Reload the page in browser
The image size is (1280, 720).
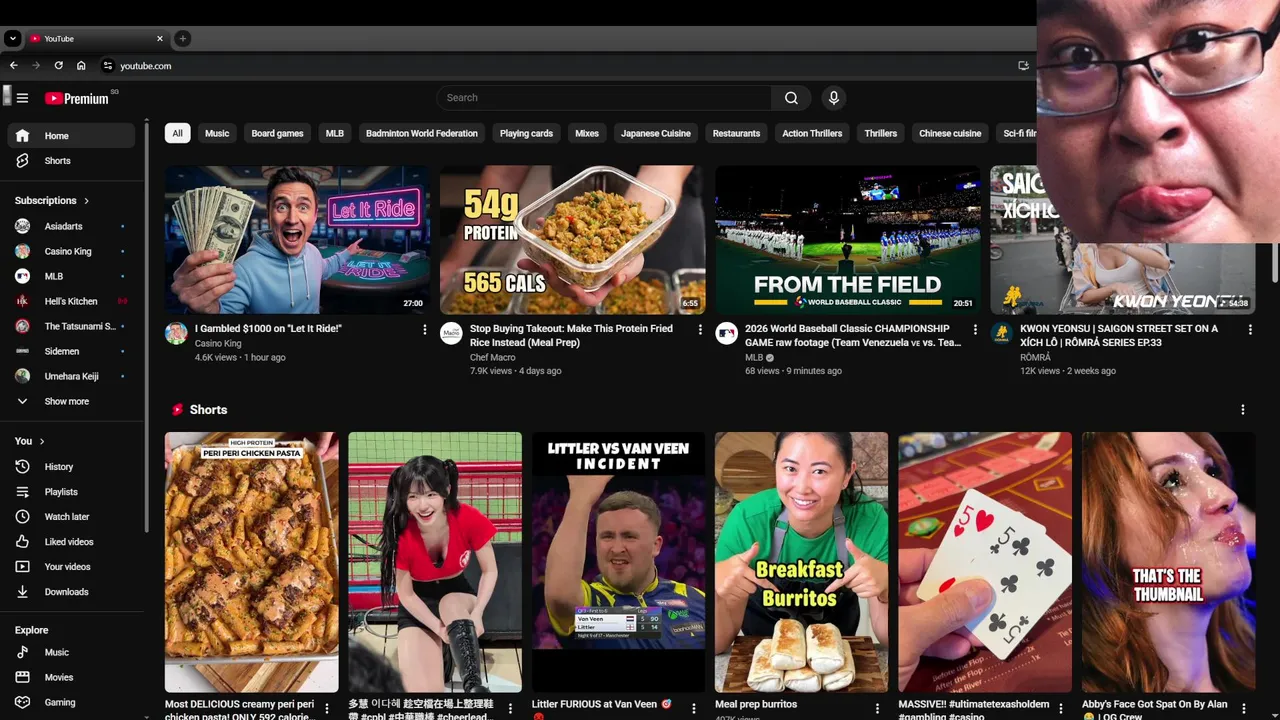(x=58, y=66)
